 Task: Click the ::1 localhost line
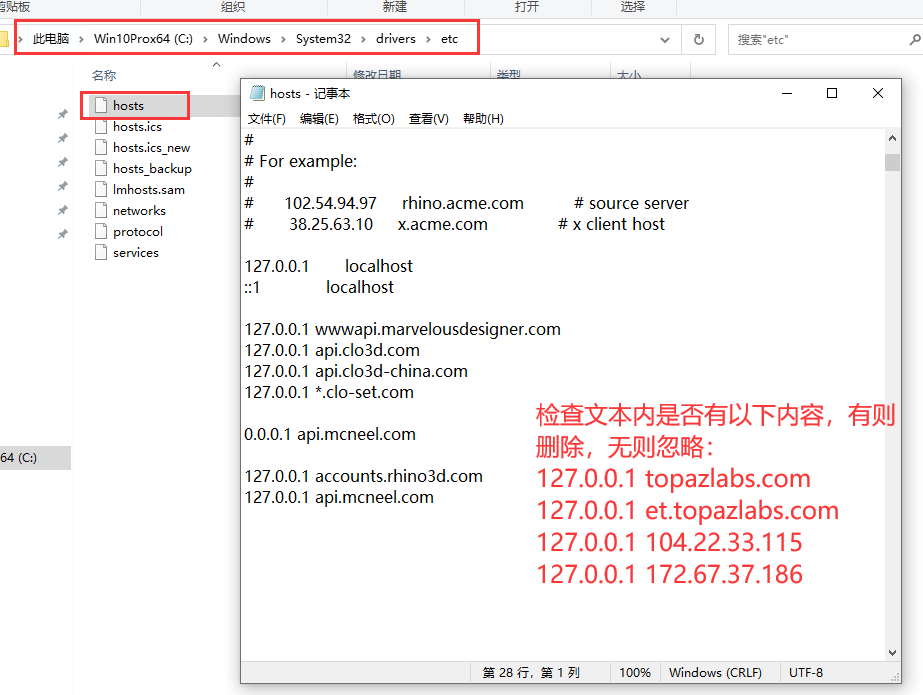319,287
